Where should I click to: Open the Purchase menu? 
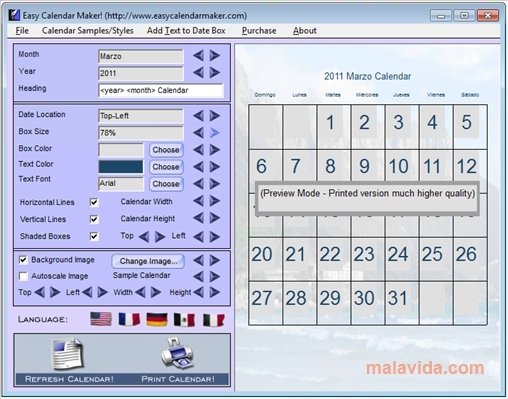pyautogui.click(x=259, y=31)
